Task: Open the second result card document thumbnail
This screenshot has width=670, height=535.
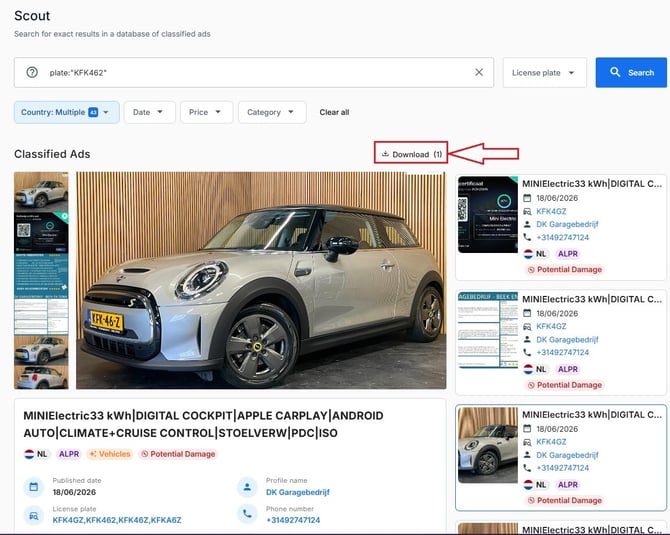Action: click(x=488, y=330)
